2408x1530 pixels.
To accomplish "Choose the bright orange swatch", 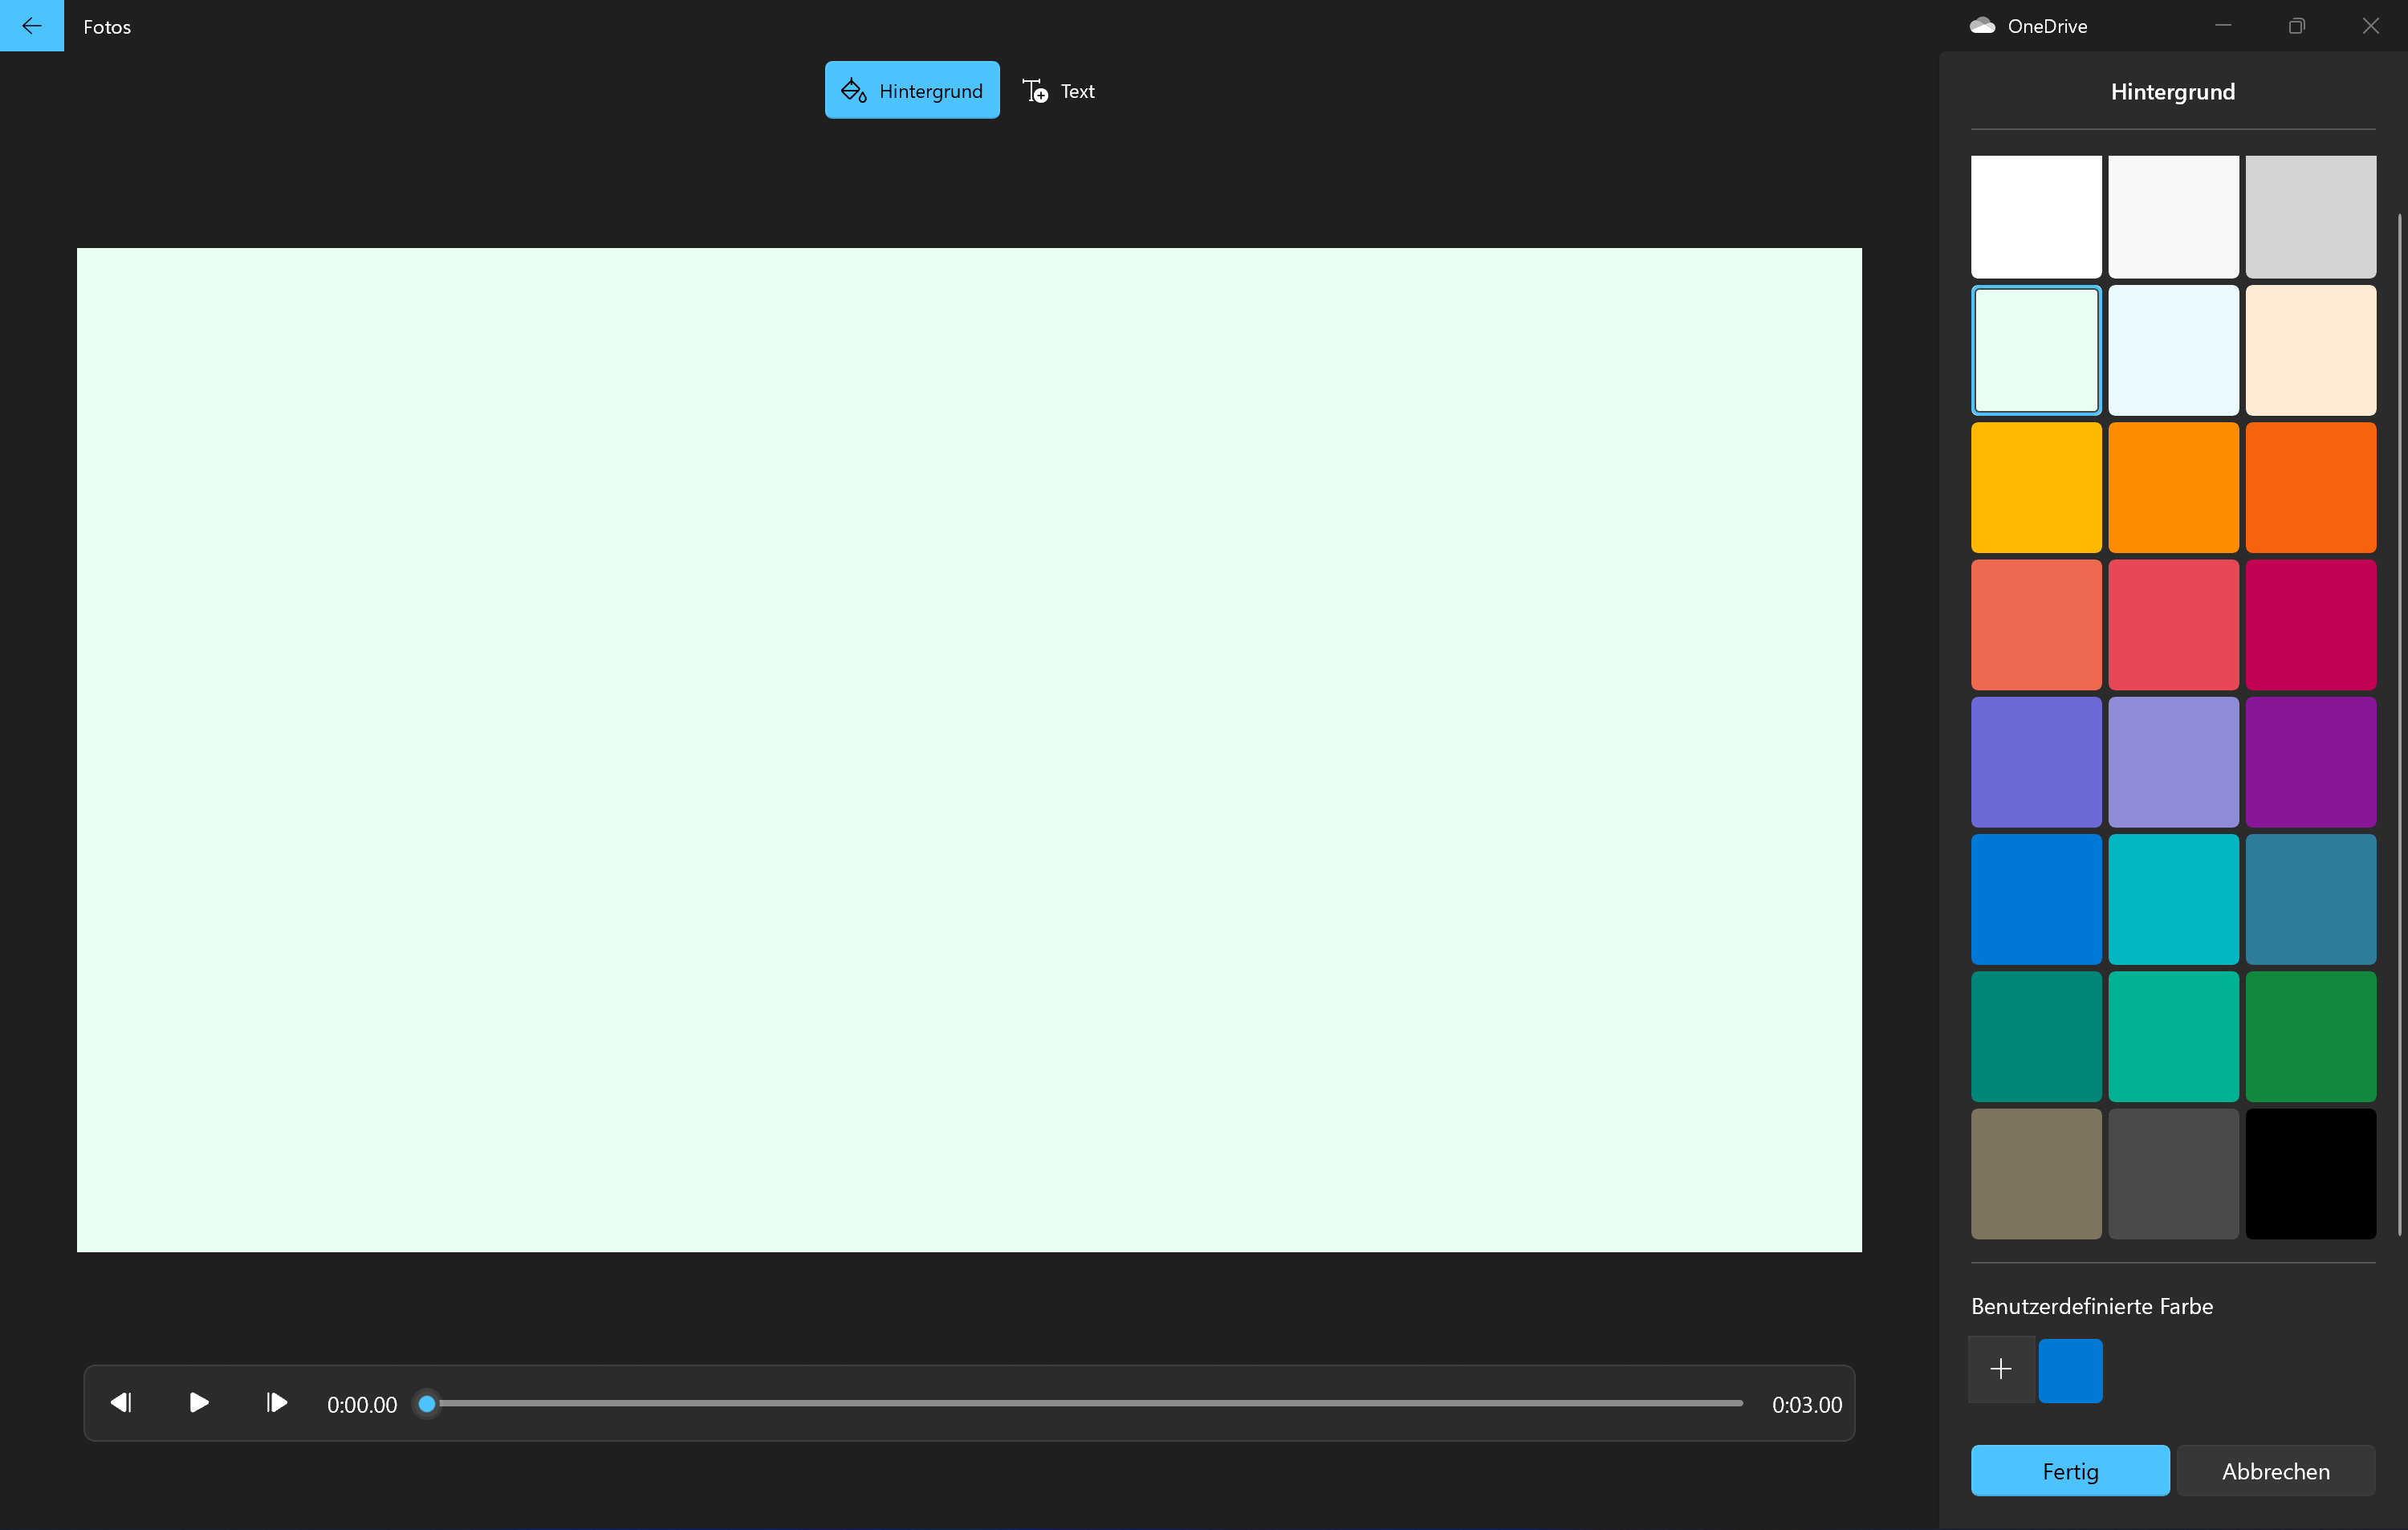I will (x=2173, y=487).
